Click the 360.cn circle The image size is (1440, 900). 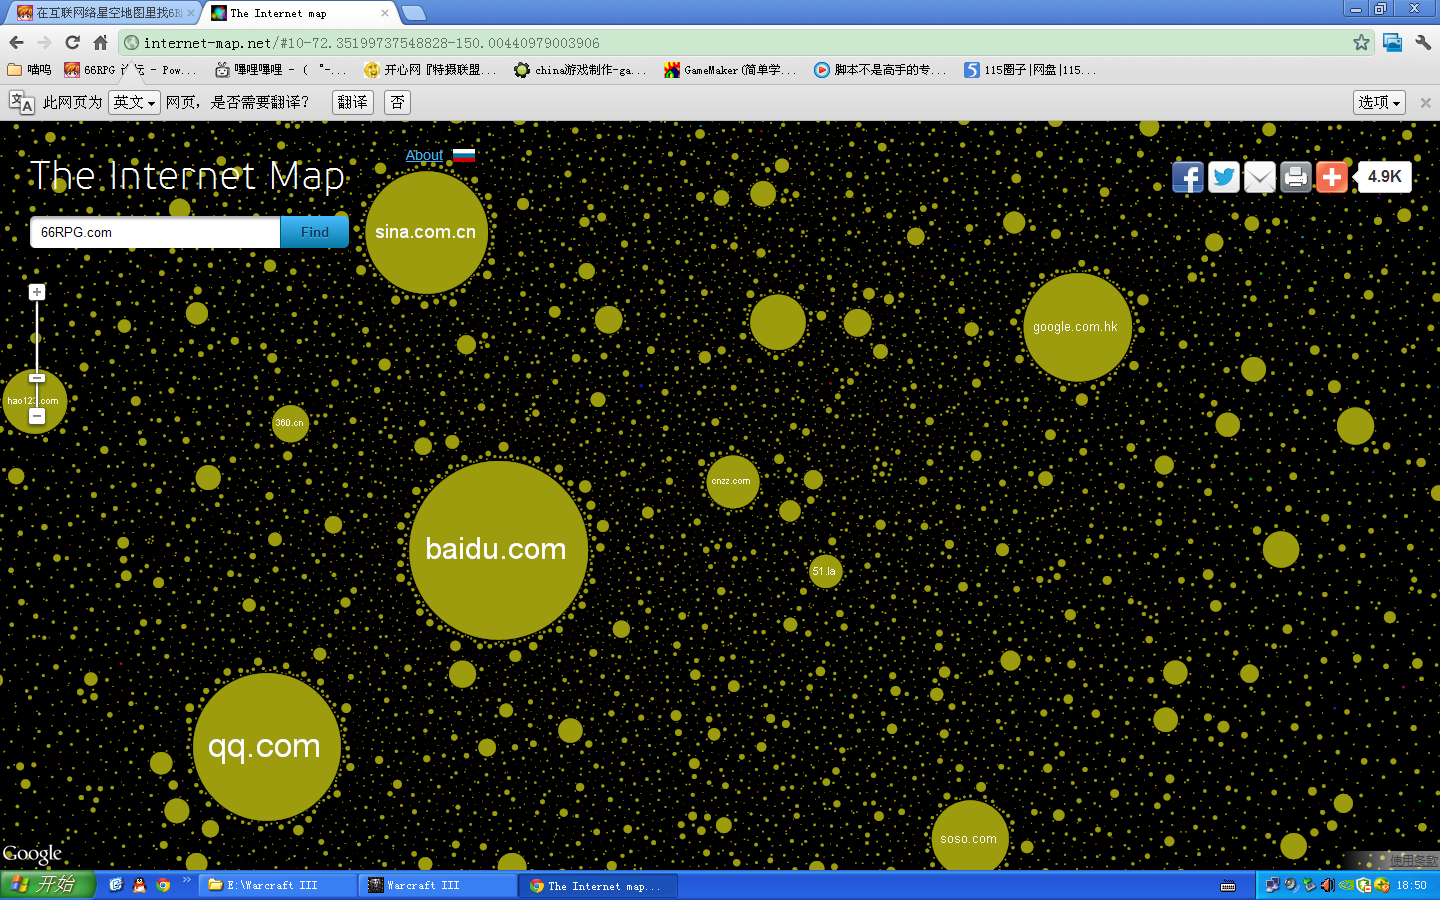[x=290, y=423]
